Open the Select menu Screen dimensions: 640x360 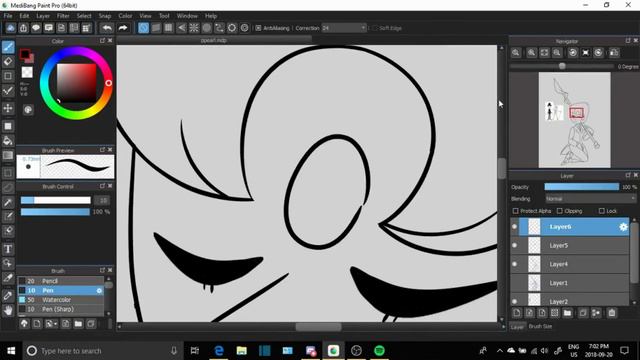click(84, 16)
